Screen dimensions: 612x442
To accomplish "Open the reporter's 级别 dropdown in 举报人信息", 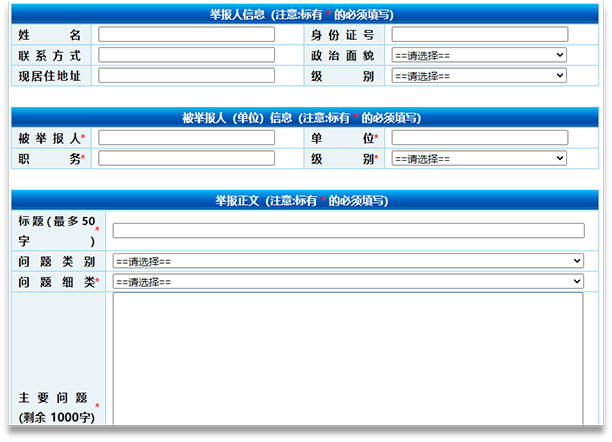I will (x=479, y=75).
